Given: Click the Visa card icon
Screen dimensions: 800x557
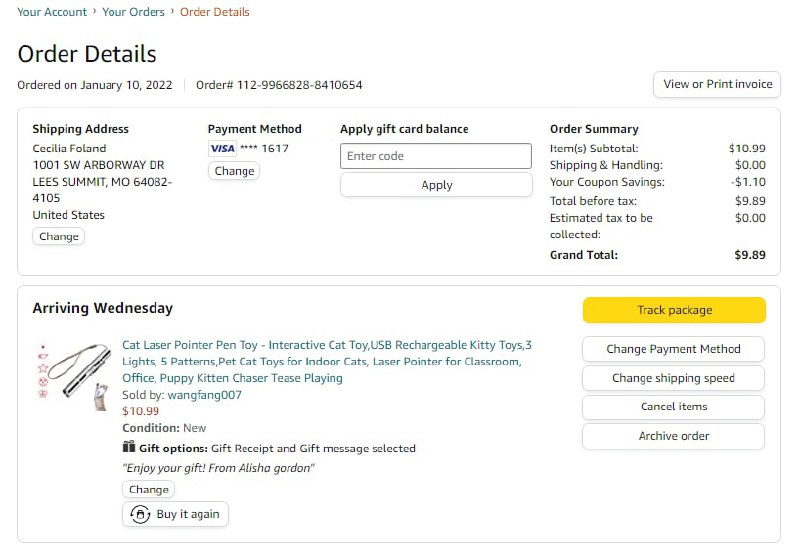Looking at the screenshot, I should pyautogui.click(x=222, y=148).
